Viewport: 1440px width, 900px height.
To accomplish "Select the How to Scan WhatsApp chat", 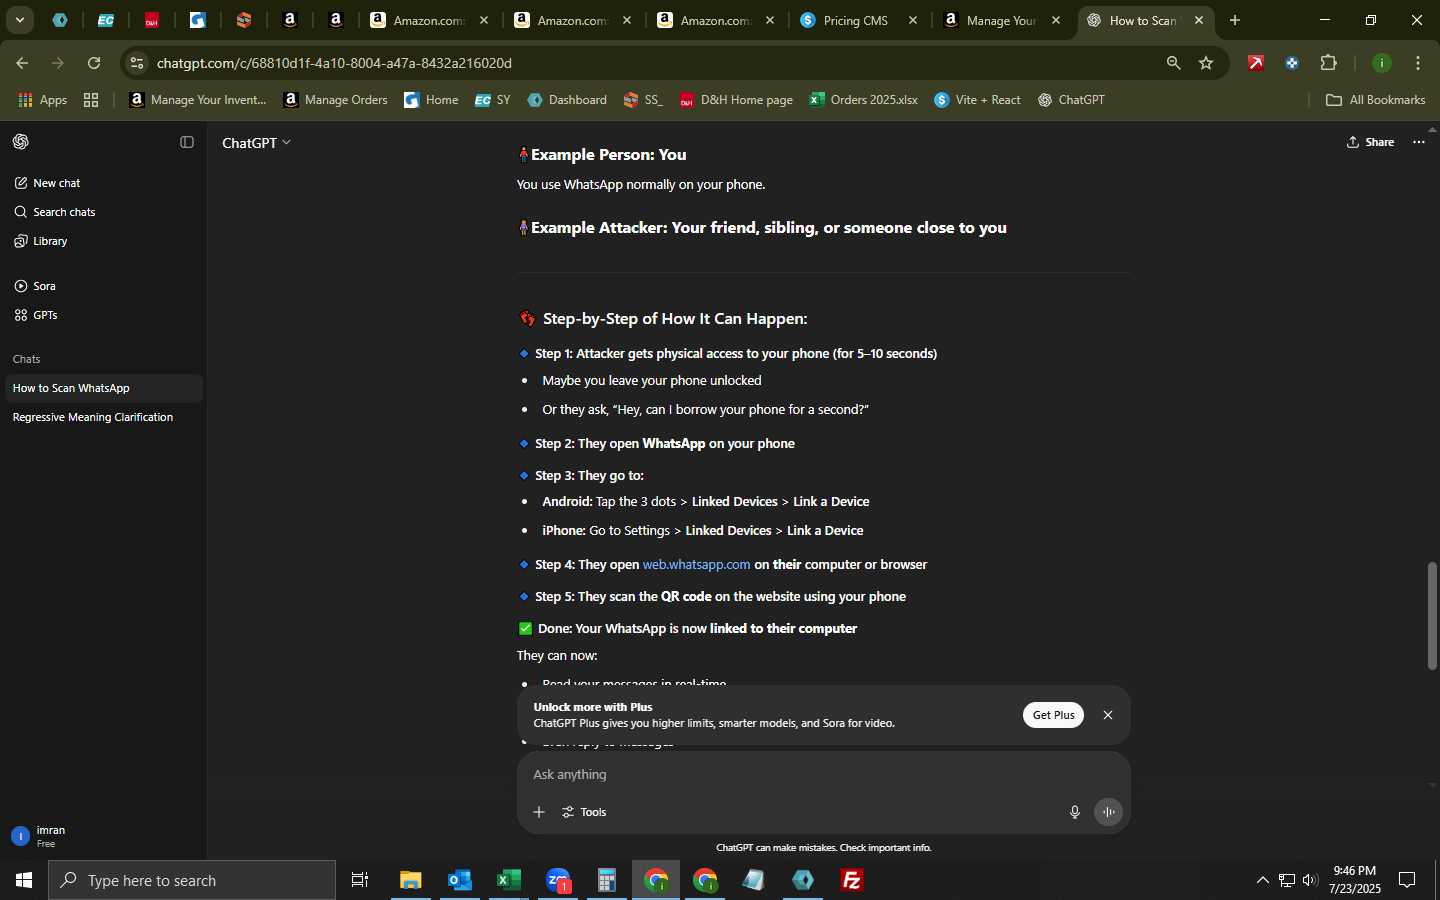I will coord(104,388).
